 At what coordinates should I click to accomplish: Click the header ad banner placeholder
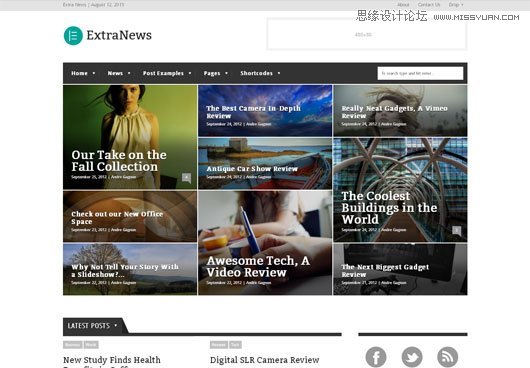(367, 34)
